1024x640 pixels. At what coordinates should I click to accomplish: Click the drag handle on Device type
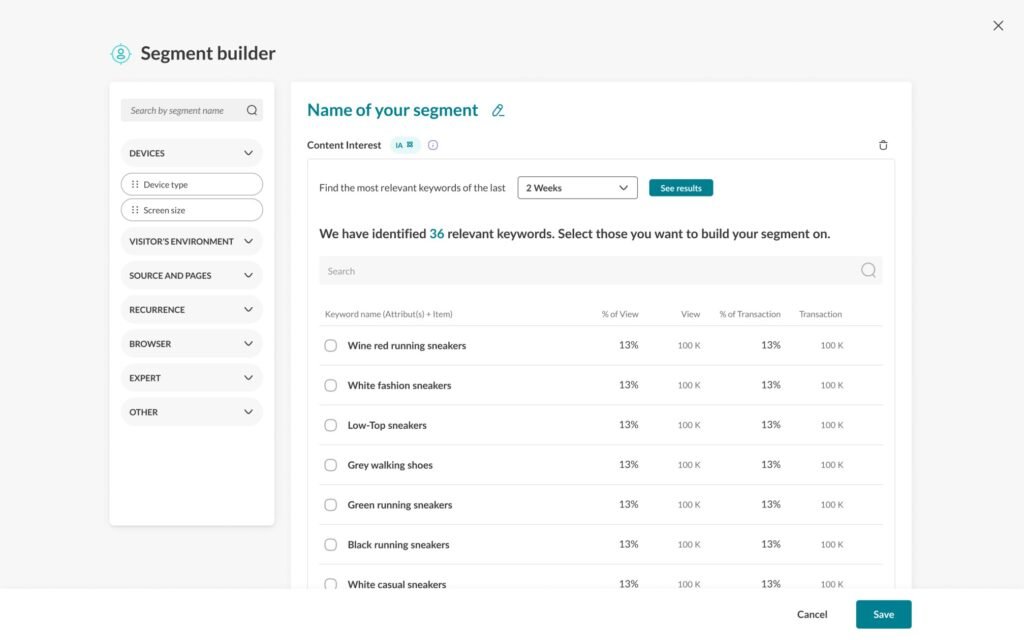coord(135,184)
